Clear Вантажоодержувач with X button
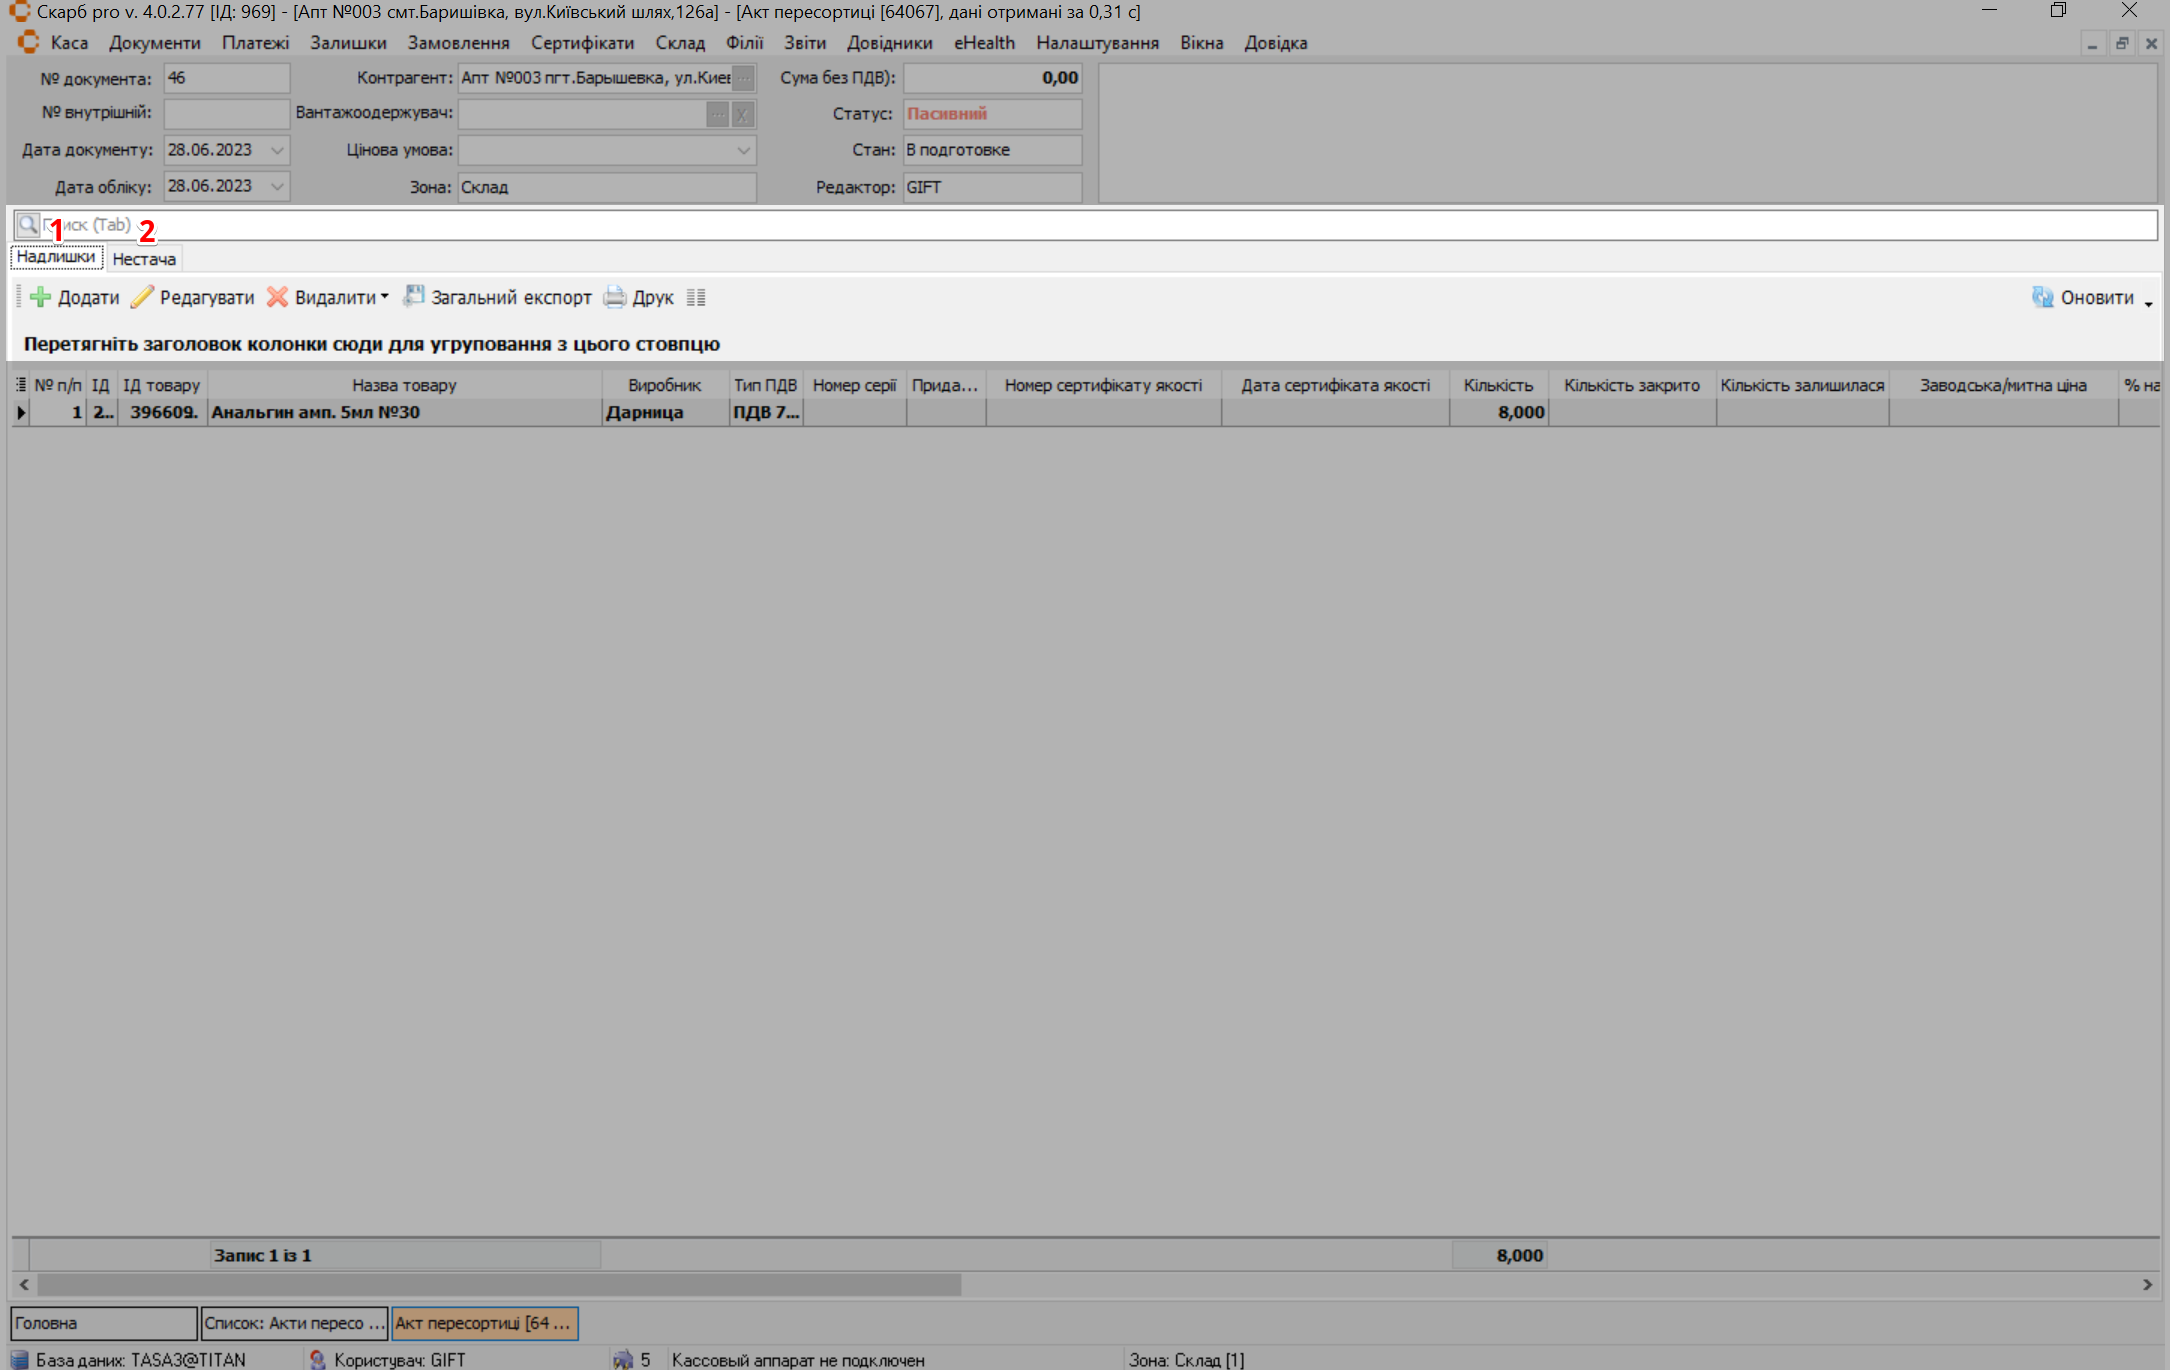Image resolution: width=2170 pixels, height=1370 pixels. coord(742,114)
